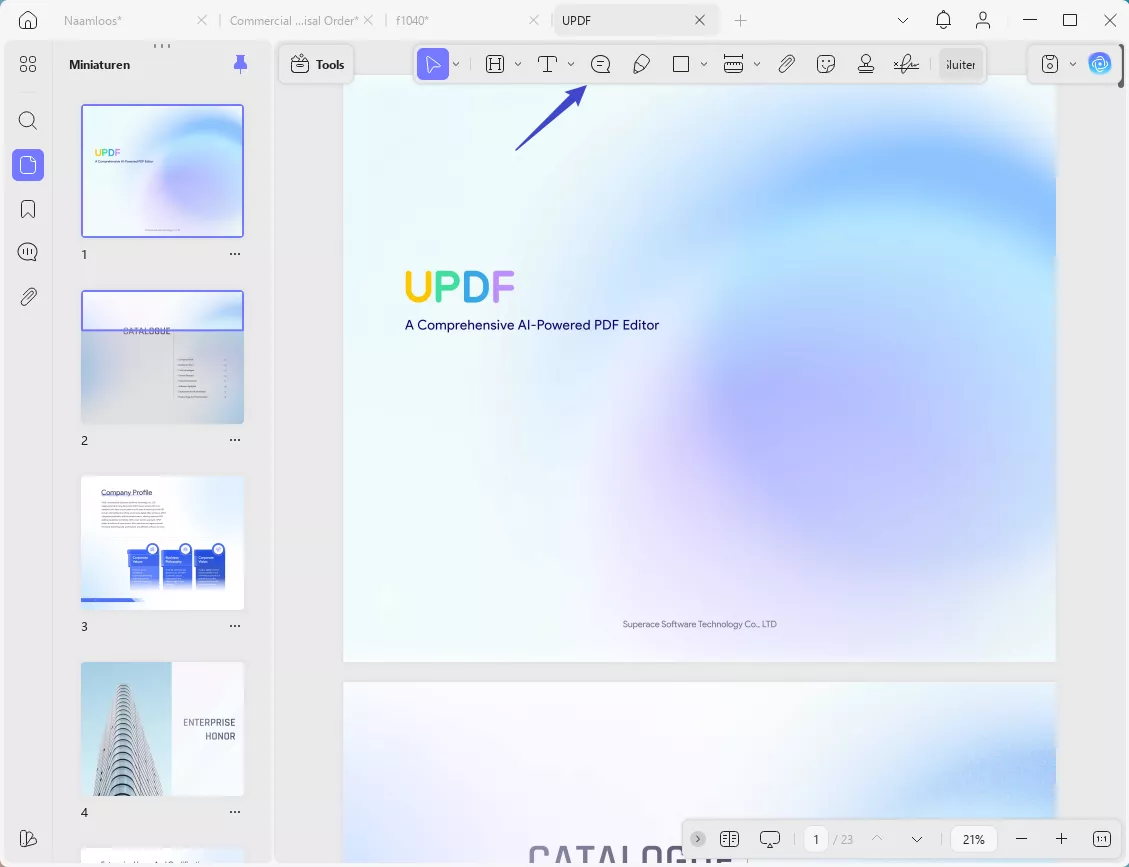This screenshot has height=867, width=1129.
Task: Select the cursor selection tool
Action: pos(433,64)
